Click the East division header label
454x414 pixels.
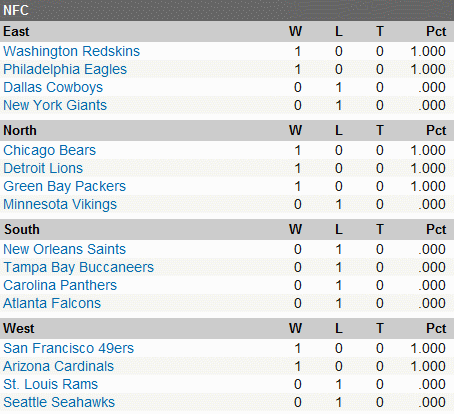[x=16, y=32]
